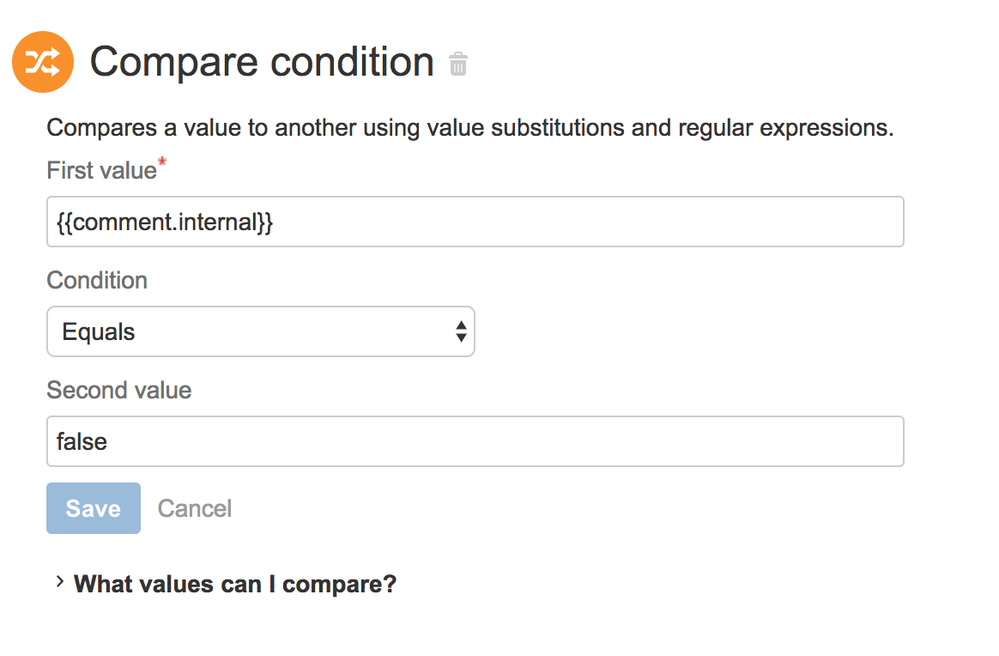Delete the condition using the trash icon
The image size is (999, 656).
(x=458, y=64)
